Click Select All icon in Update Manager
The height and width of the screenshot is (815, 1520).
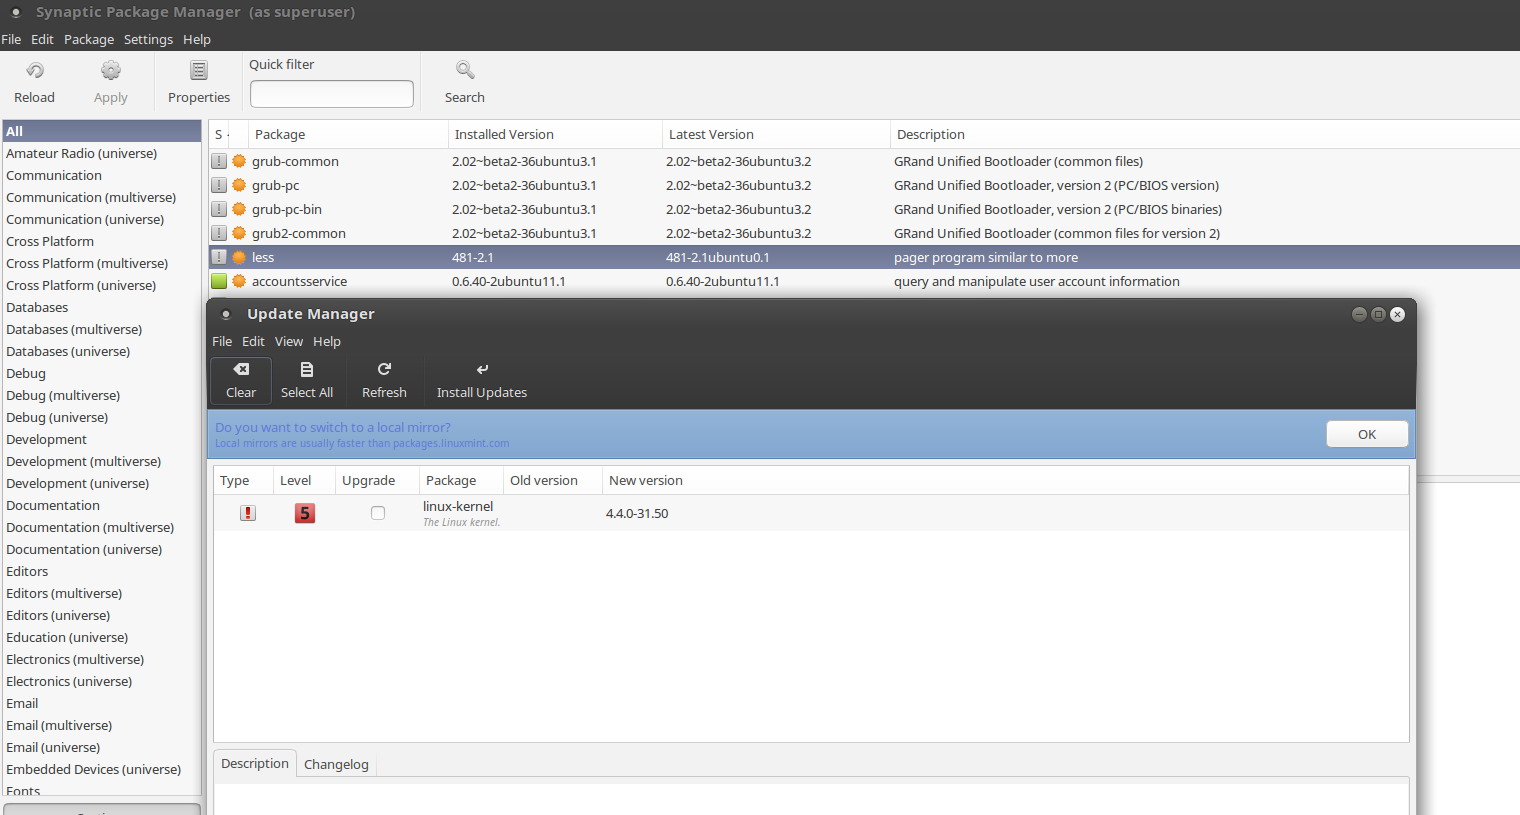click(307, 369)
